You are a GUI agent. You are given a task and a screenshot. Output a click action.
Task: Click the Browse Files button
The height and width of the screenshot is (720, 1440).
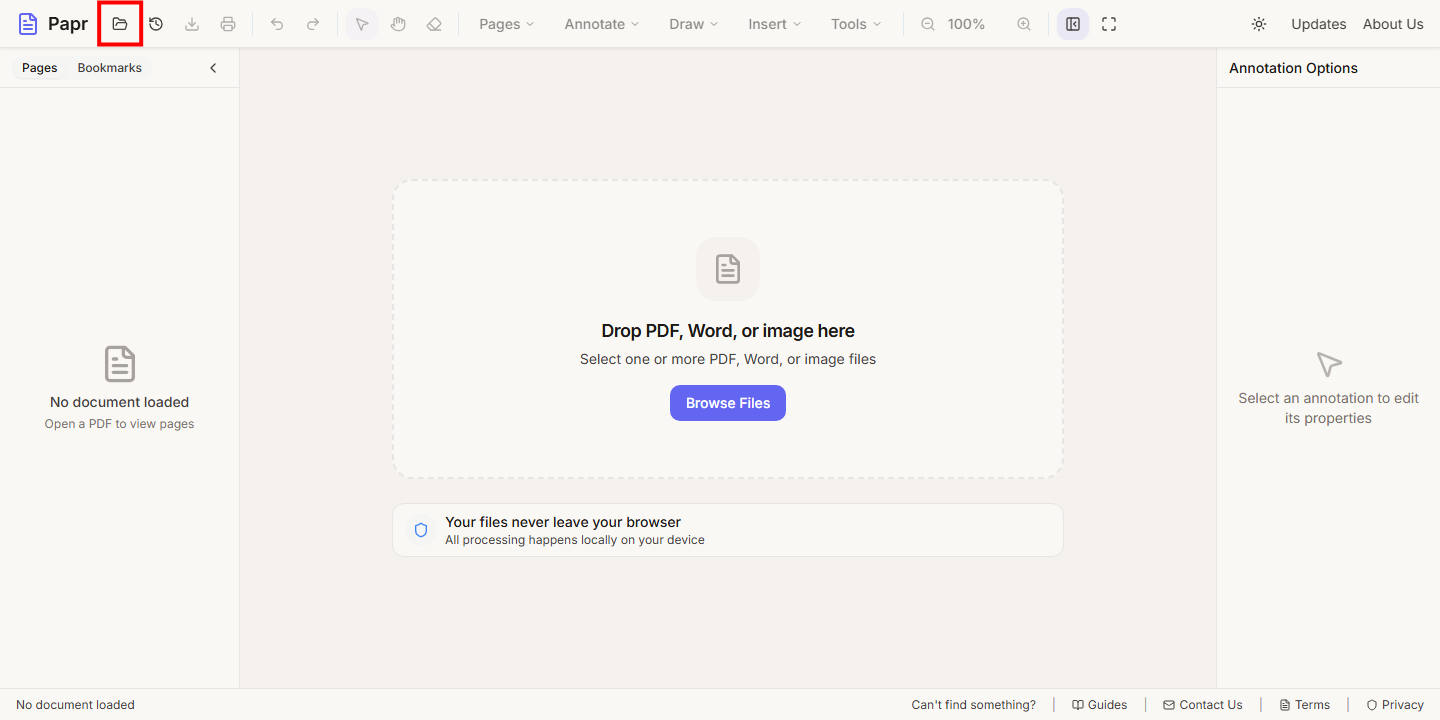728,403
